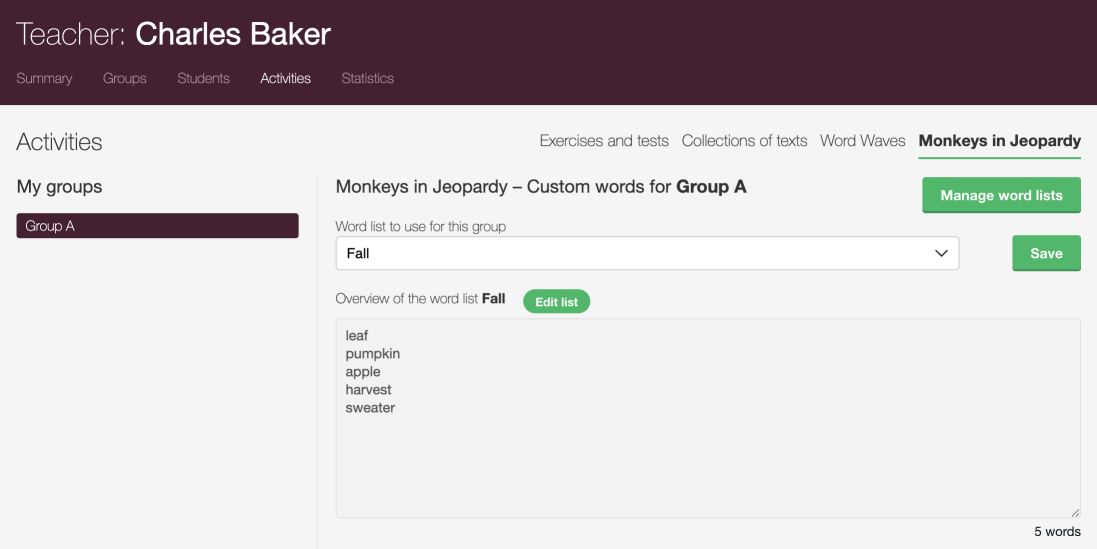Click the Manage word lists button
Screen dimensions: 1097x549
pyautogui.click(x=1001, y=195)
